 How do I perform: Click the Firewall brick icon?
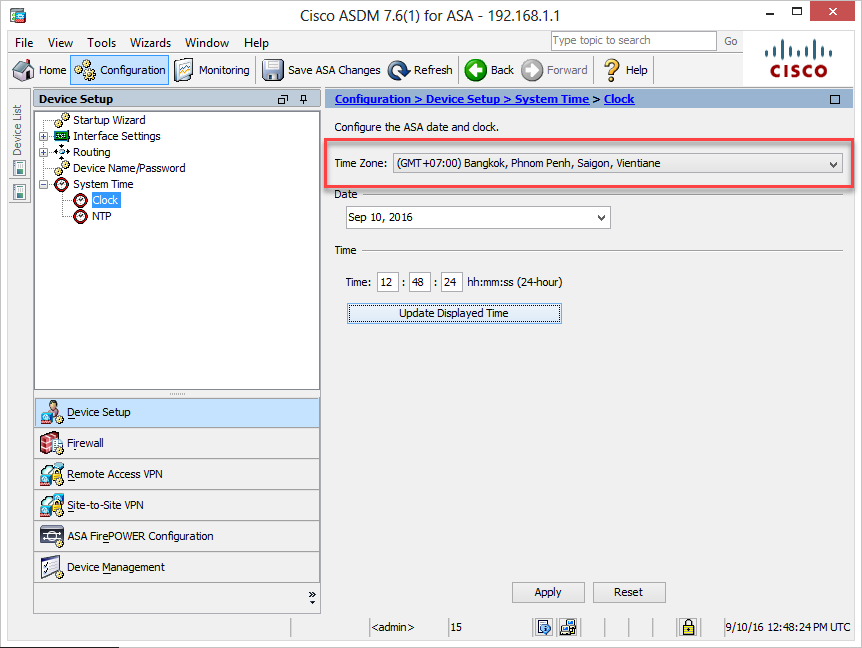coord(52,443)
